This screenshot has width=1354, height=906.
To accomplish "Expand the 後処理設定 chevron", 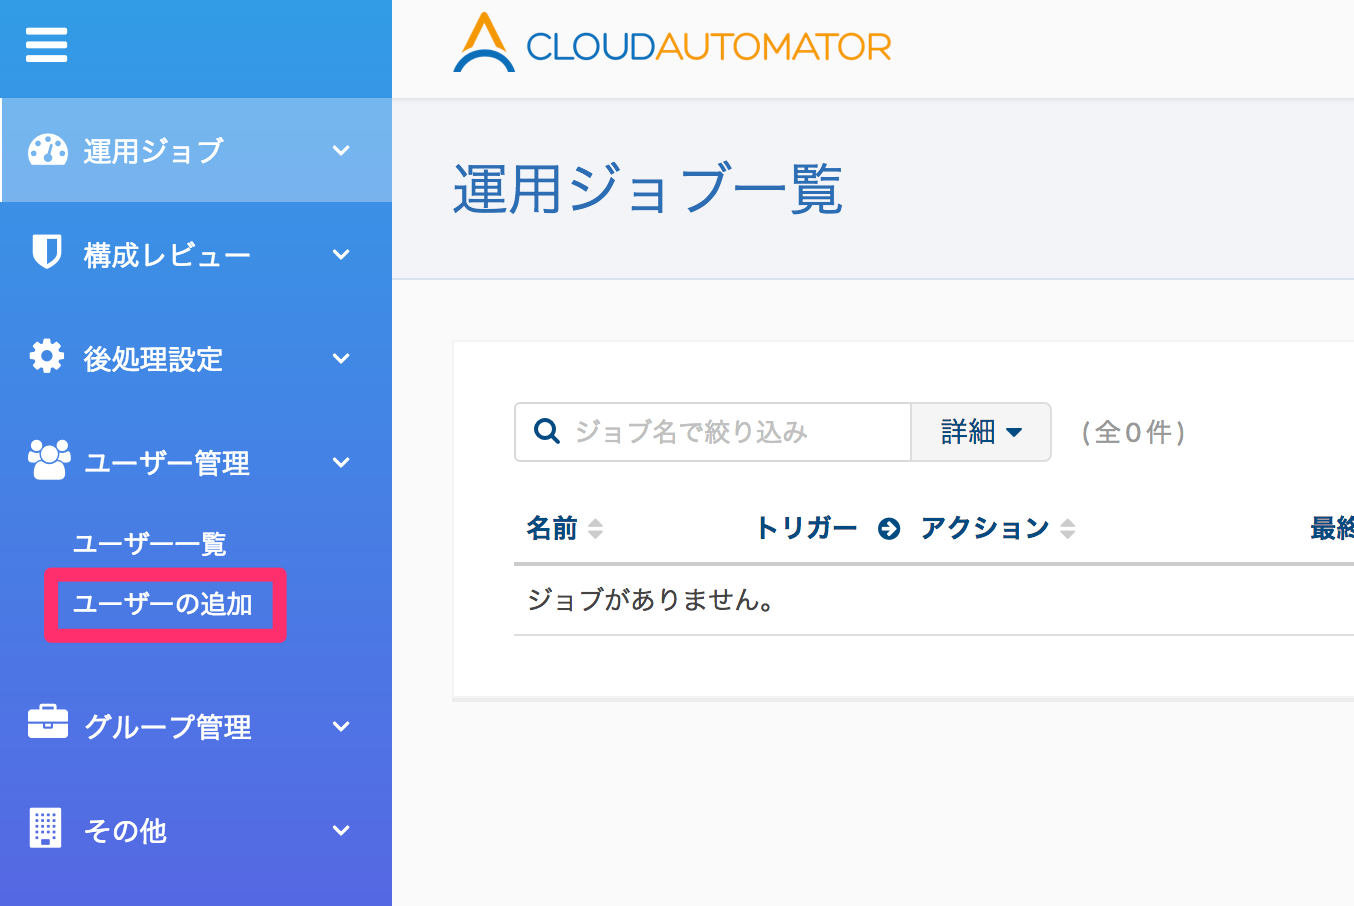I will (341, 359).
